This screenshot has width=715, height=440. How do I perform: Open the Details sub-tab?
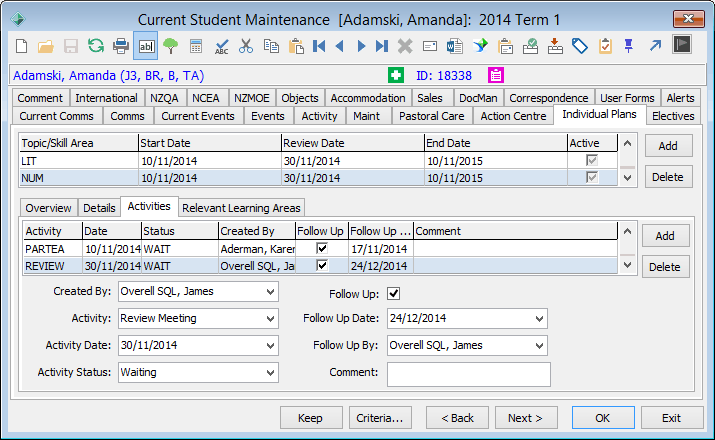coord(99,208)
